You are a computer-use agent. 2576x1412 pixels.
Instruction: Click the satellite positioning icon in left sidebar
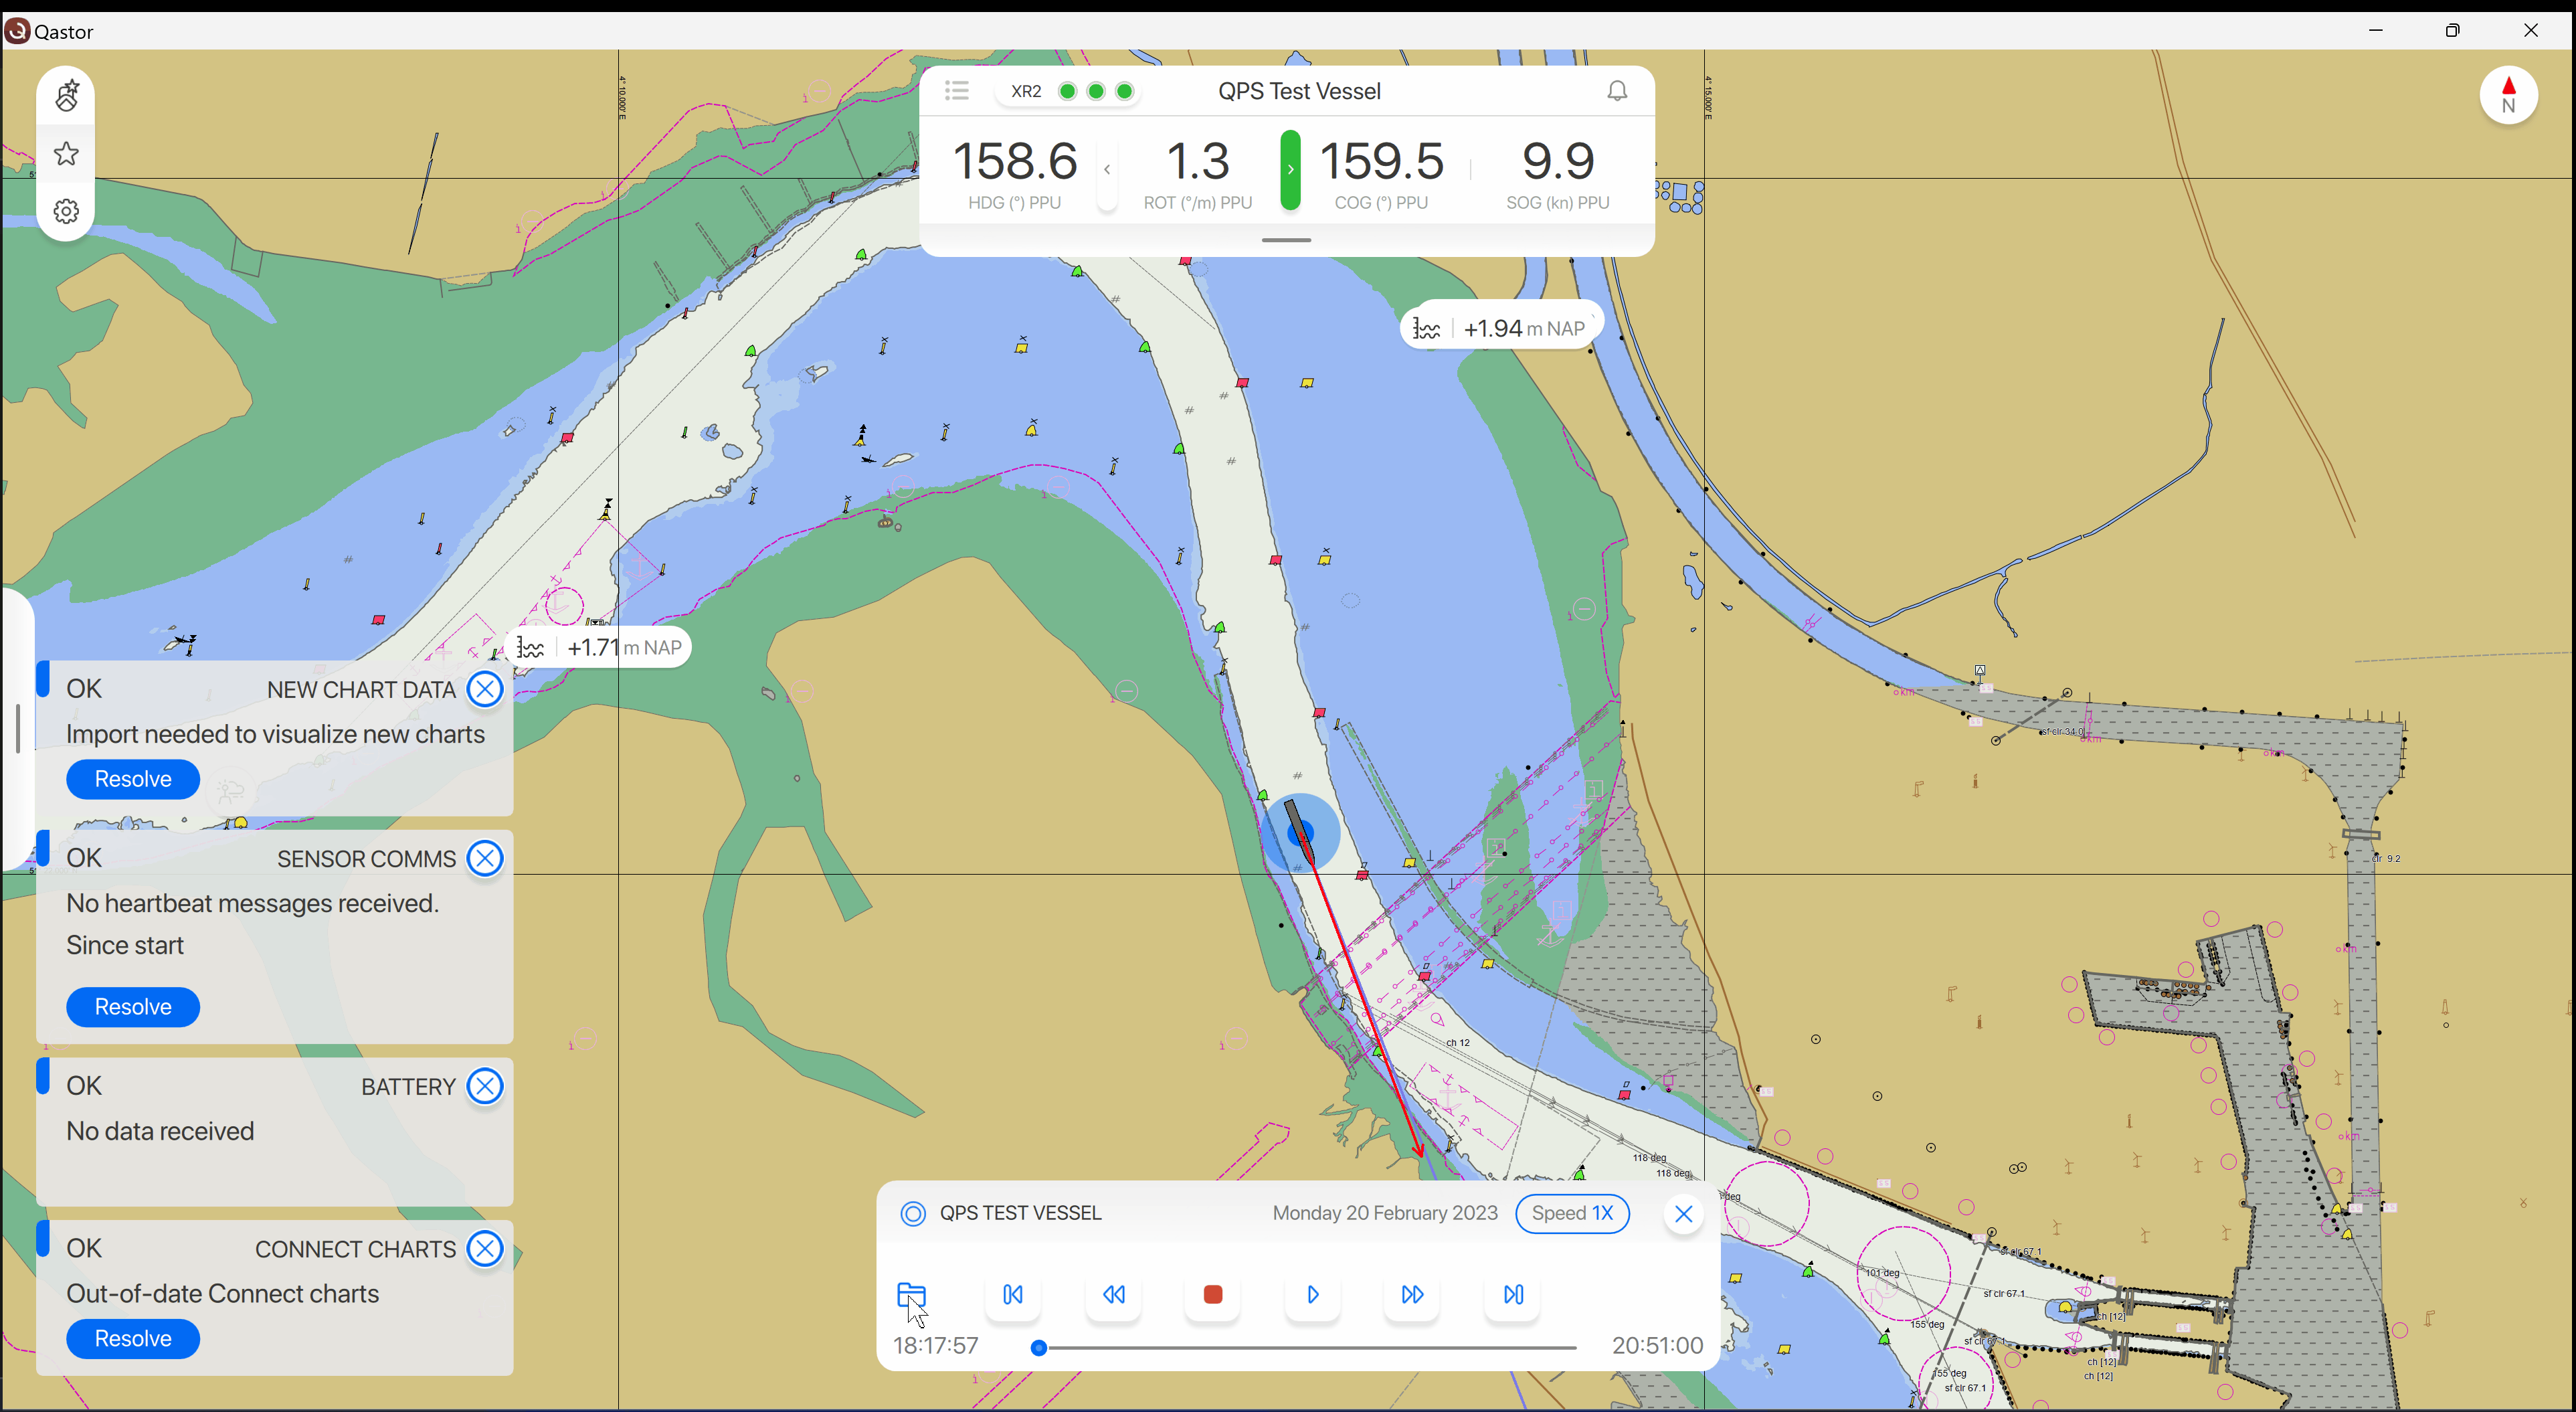pos(66,96)
